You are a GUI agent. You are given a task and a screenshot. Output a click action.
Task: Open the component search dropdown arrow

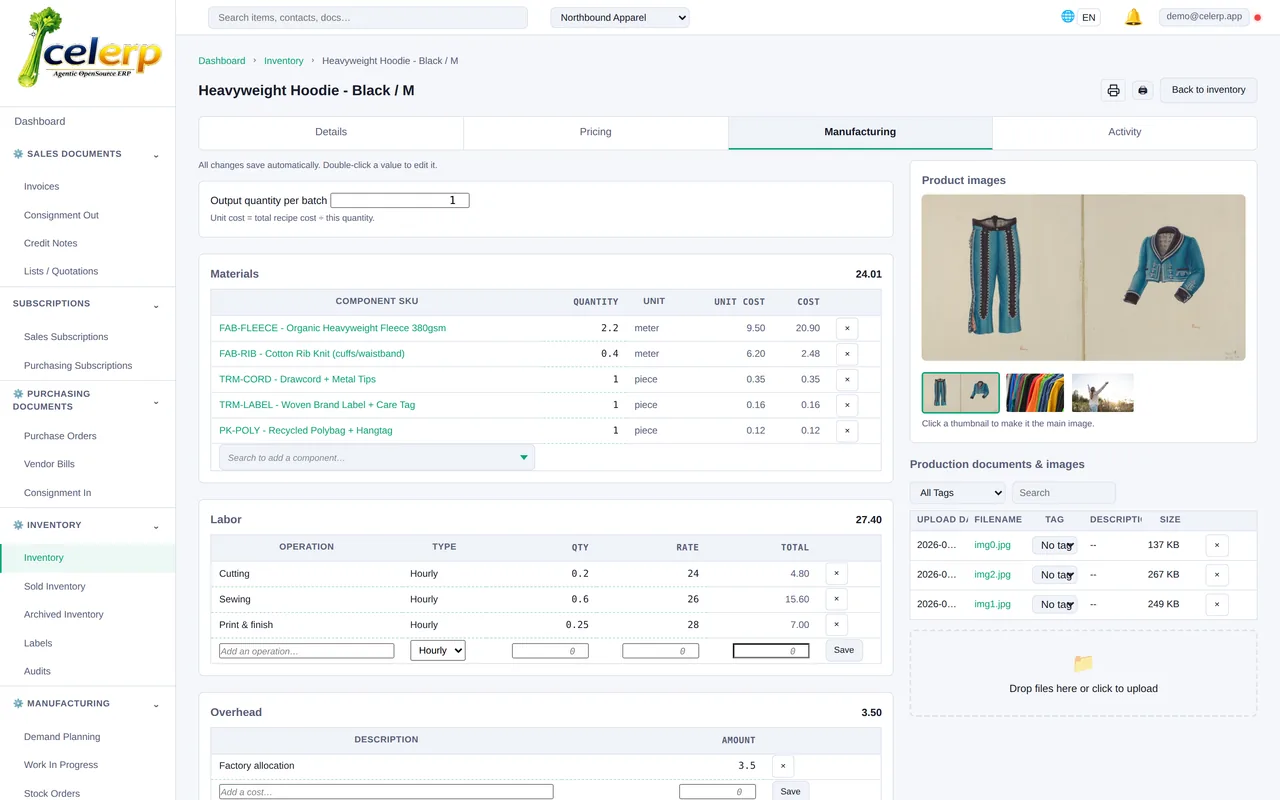(x=524, y=458)
